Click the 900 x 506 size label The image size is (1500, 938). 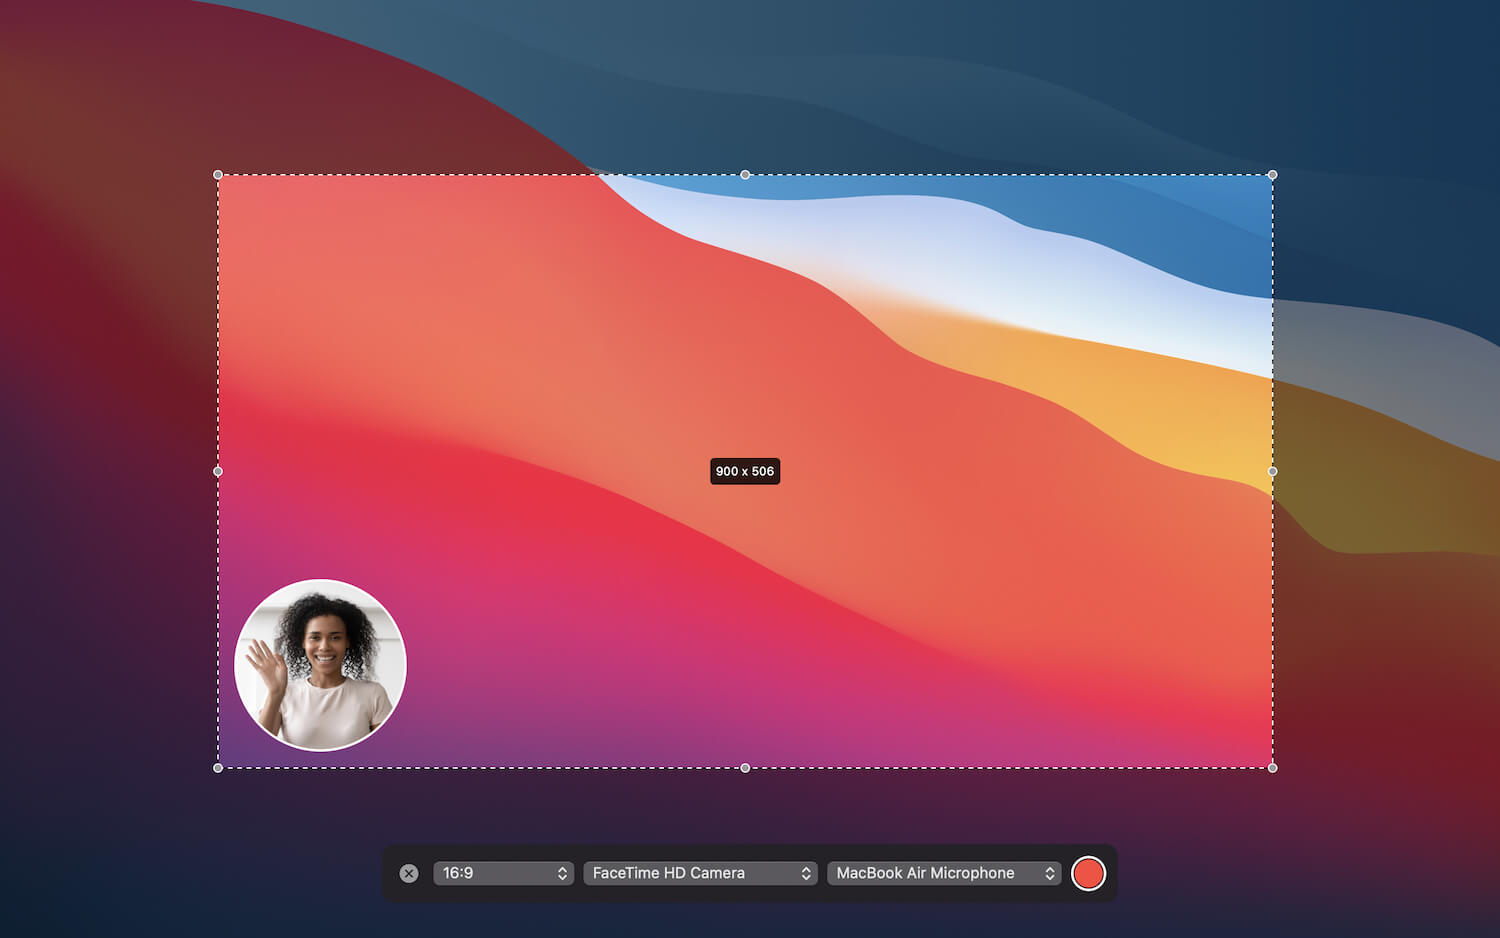coord(745,471)
